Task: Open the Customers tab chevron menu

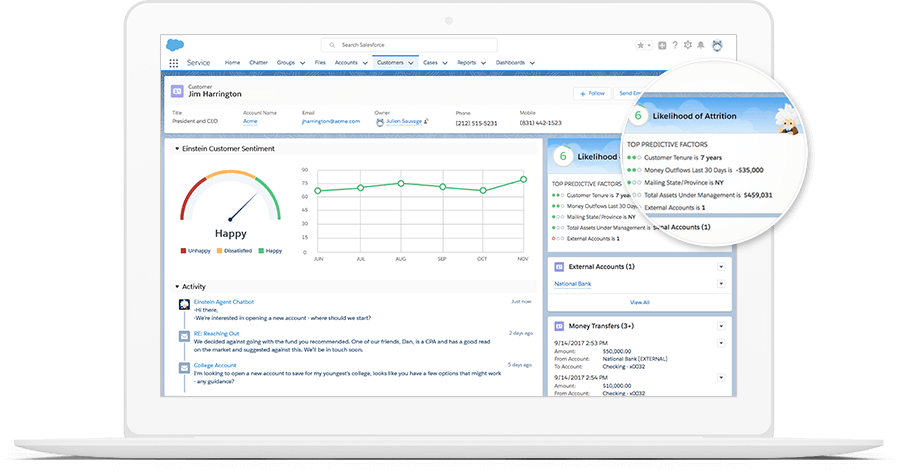Action: click(x=411, y=63)
